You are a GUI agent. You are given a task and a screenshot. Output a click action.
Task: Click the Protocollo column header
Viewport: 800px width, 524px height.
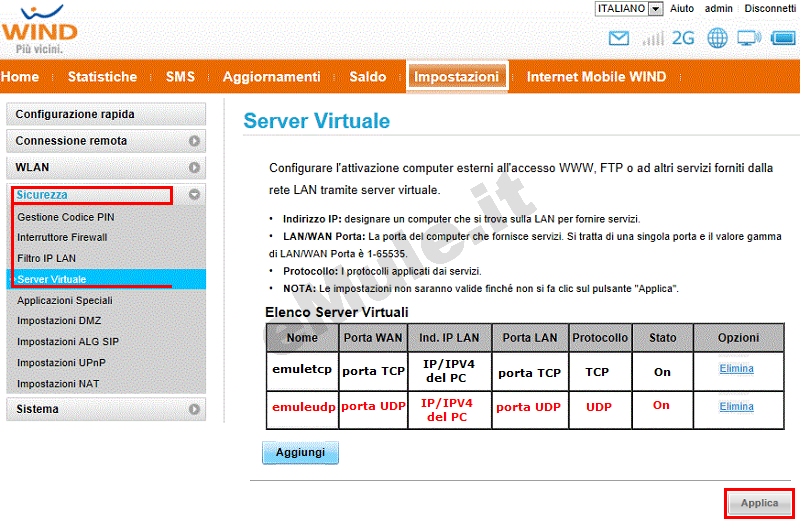600,338
